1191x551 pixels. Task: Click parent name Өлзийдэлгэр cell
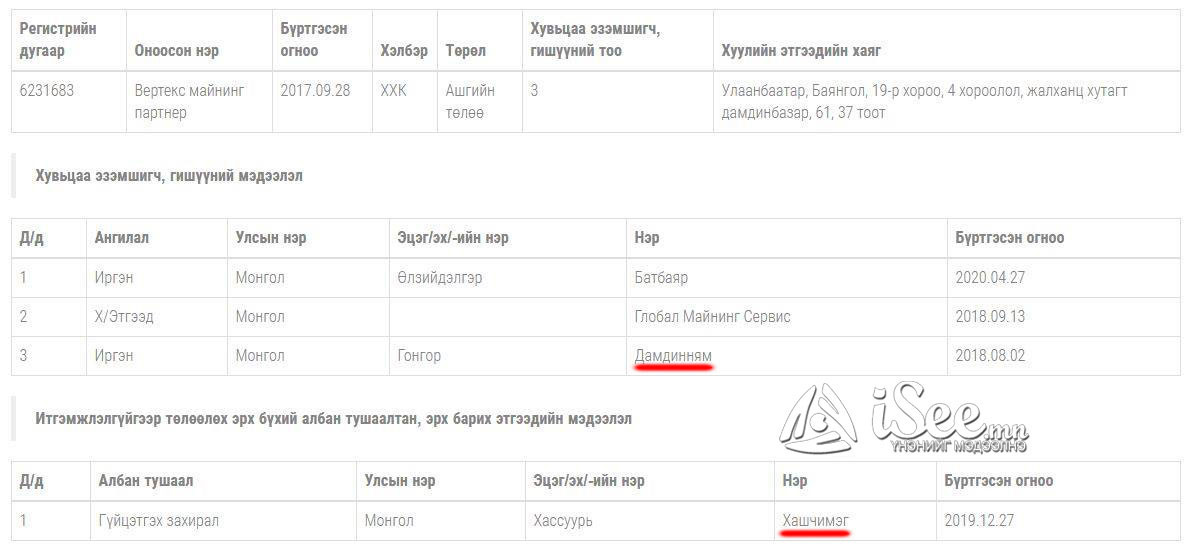pyautogui.click(x=439, y=278)
